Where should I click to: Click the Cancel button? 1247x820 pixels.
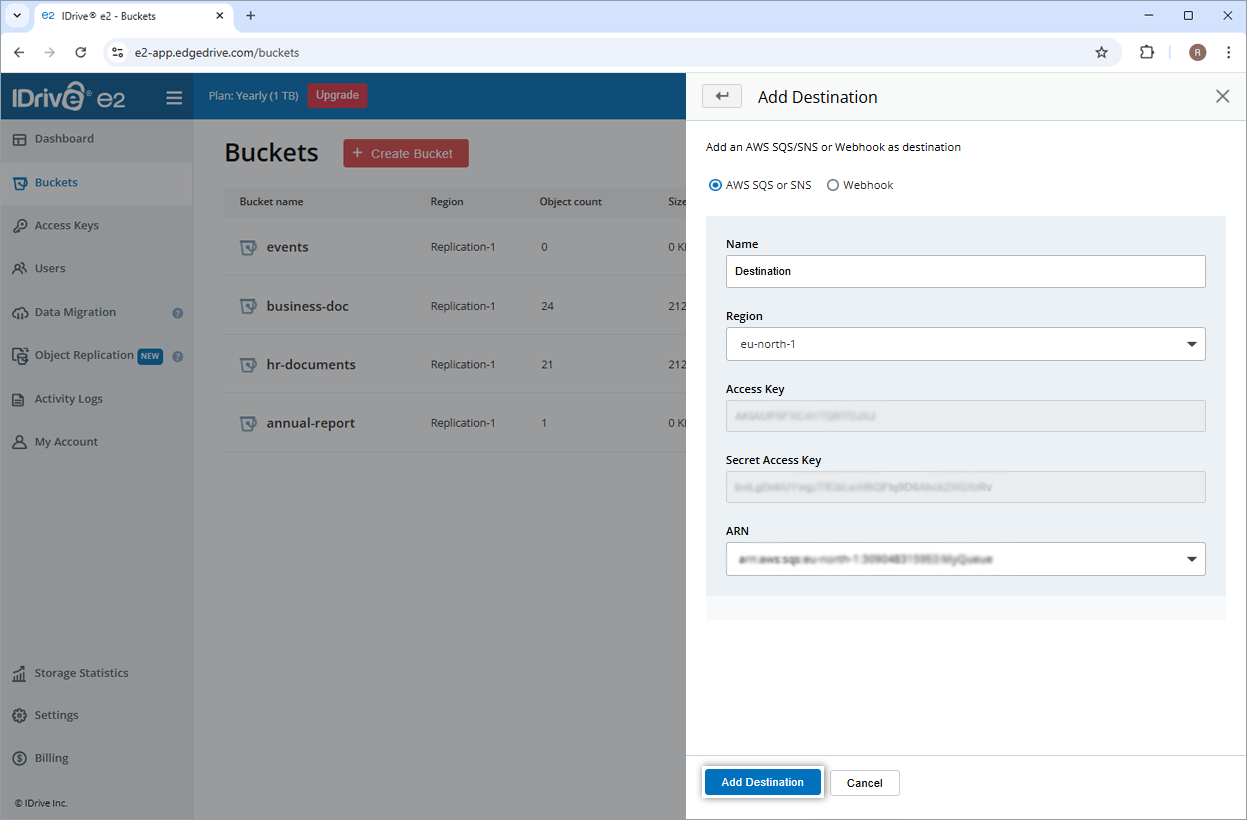click(x=865, y=783)
